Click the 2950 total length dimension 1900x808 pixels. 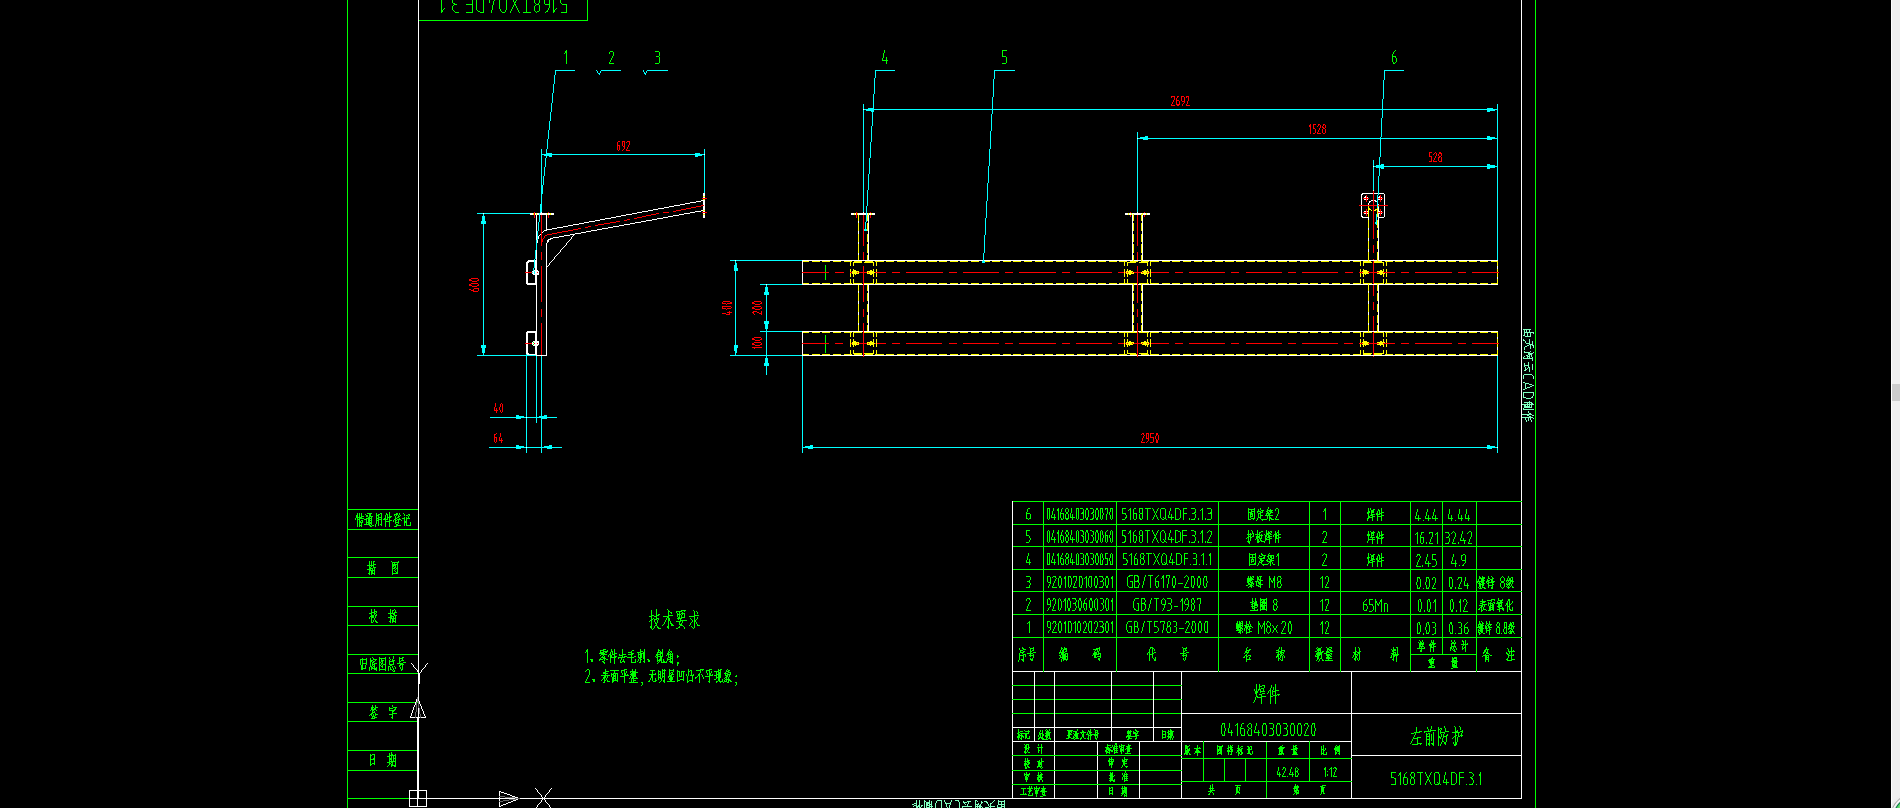(x=1150, y=438)
